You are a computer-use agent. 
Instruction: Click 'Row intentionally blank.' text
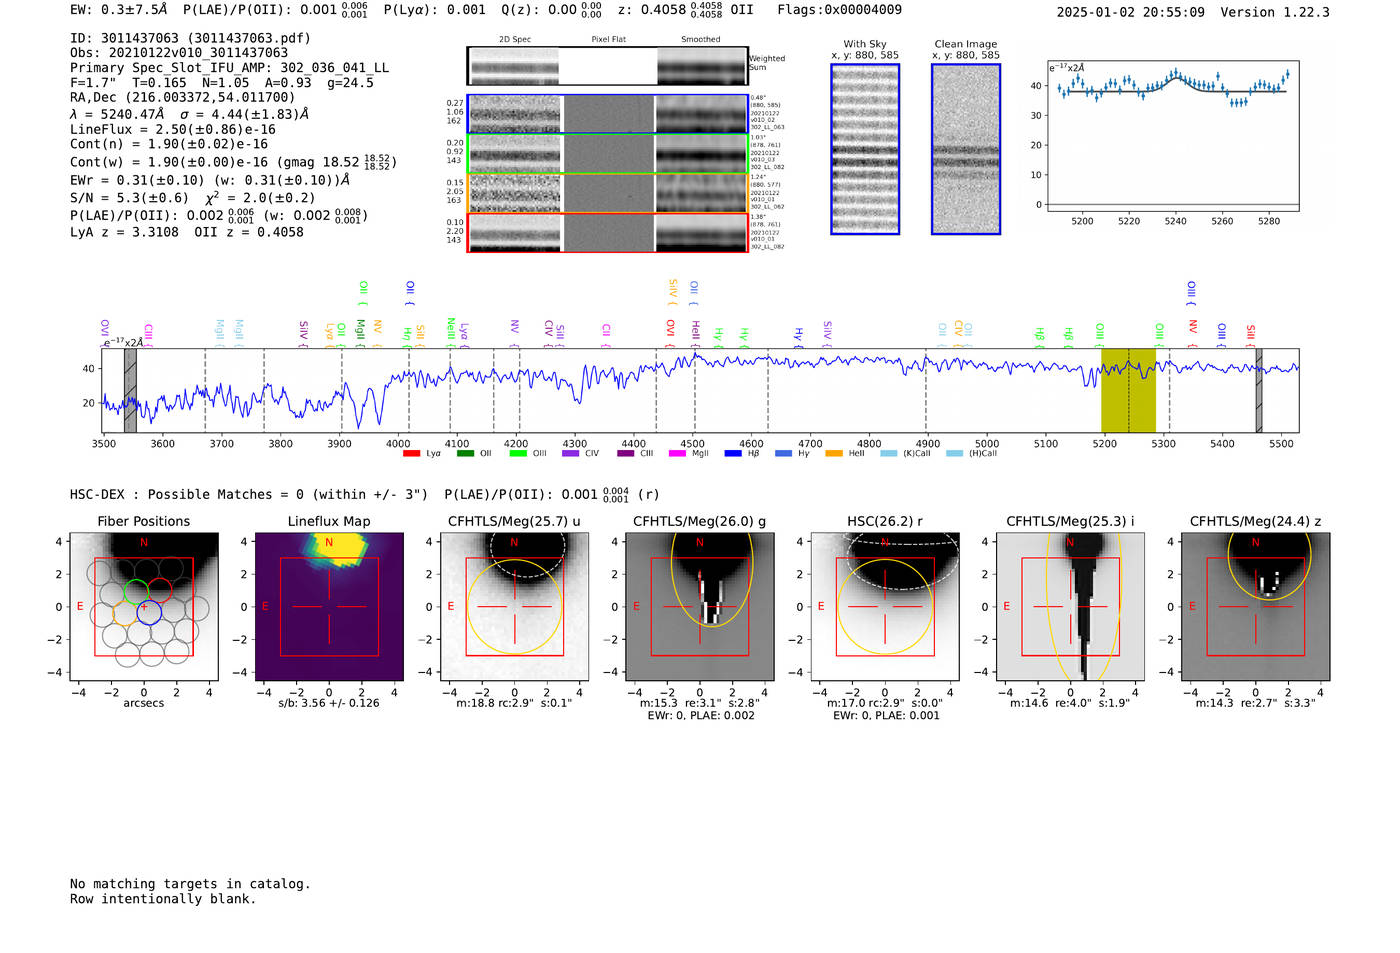tap(163, 899)
